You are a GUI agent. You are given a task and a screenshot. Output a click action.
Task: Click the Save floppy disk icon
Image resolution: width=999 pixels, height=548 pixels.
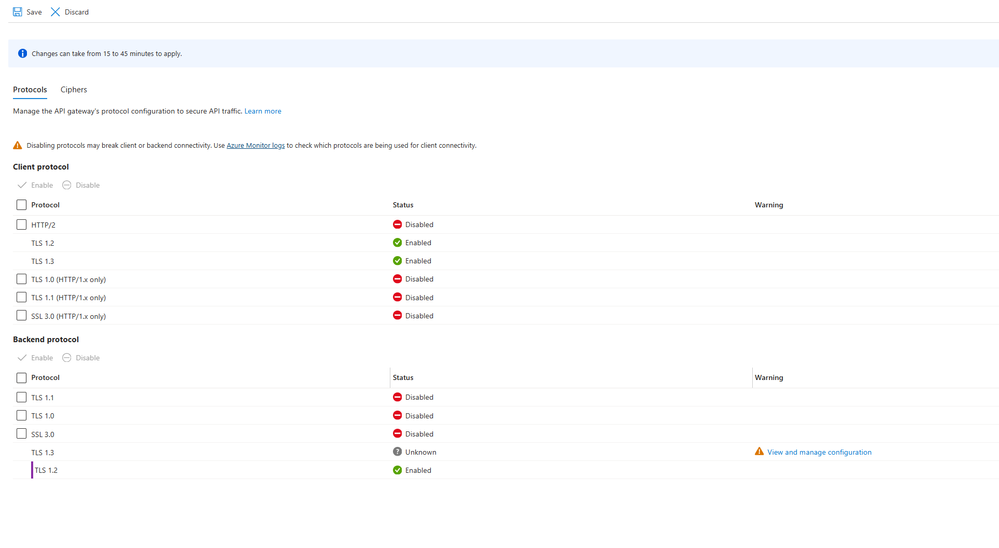coord(17,12)
